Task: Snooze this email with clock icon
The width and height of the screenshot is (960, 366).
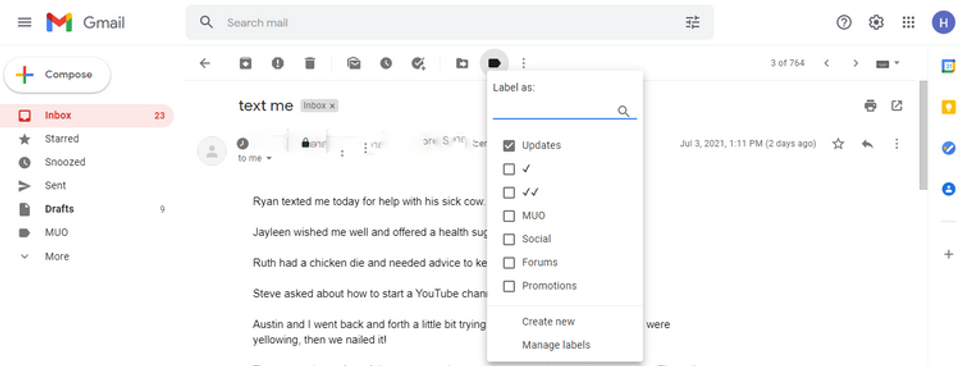Action: (x=386, y=63)
